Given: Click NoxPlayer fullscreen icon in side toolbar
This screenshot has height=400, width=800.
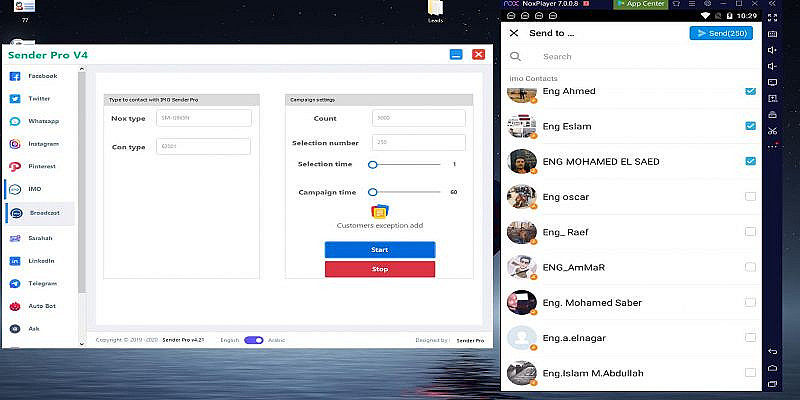Looking at the screenshot, I should (x=772, y=18).
